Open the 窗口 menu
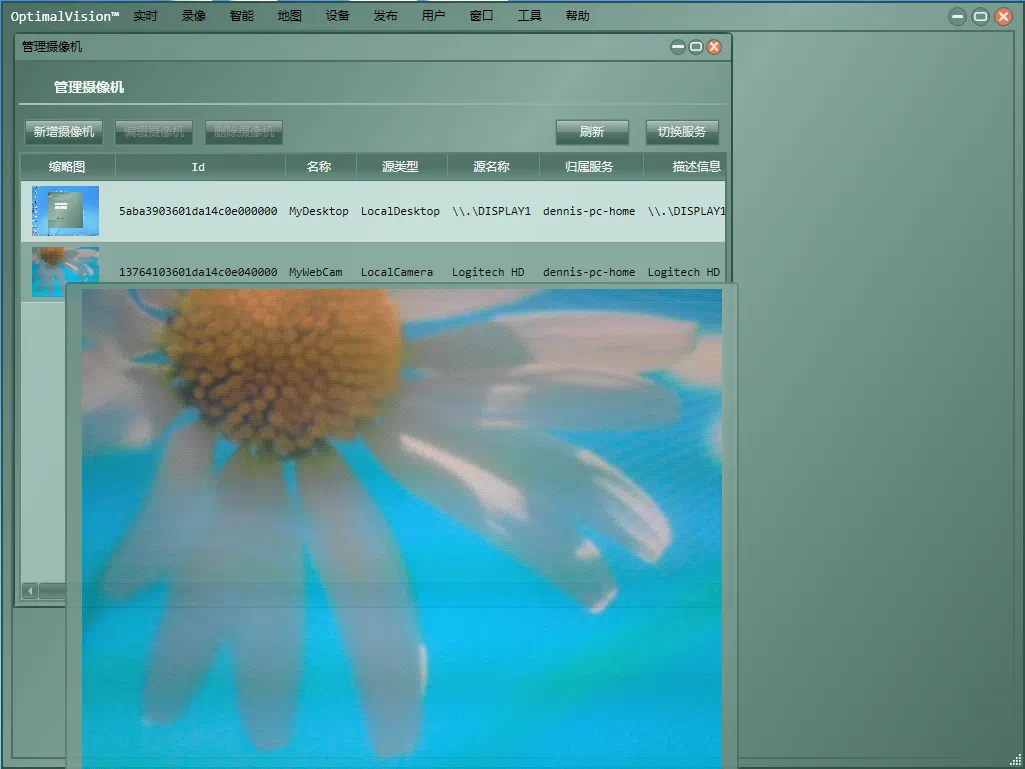Viewport: 1025px width, 769px height. pyautogui.click(x=482, y=16)
